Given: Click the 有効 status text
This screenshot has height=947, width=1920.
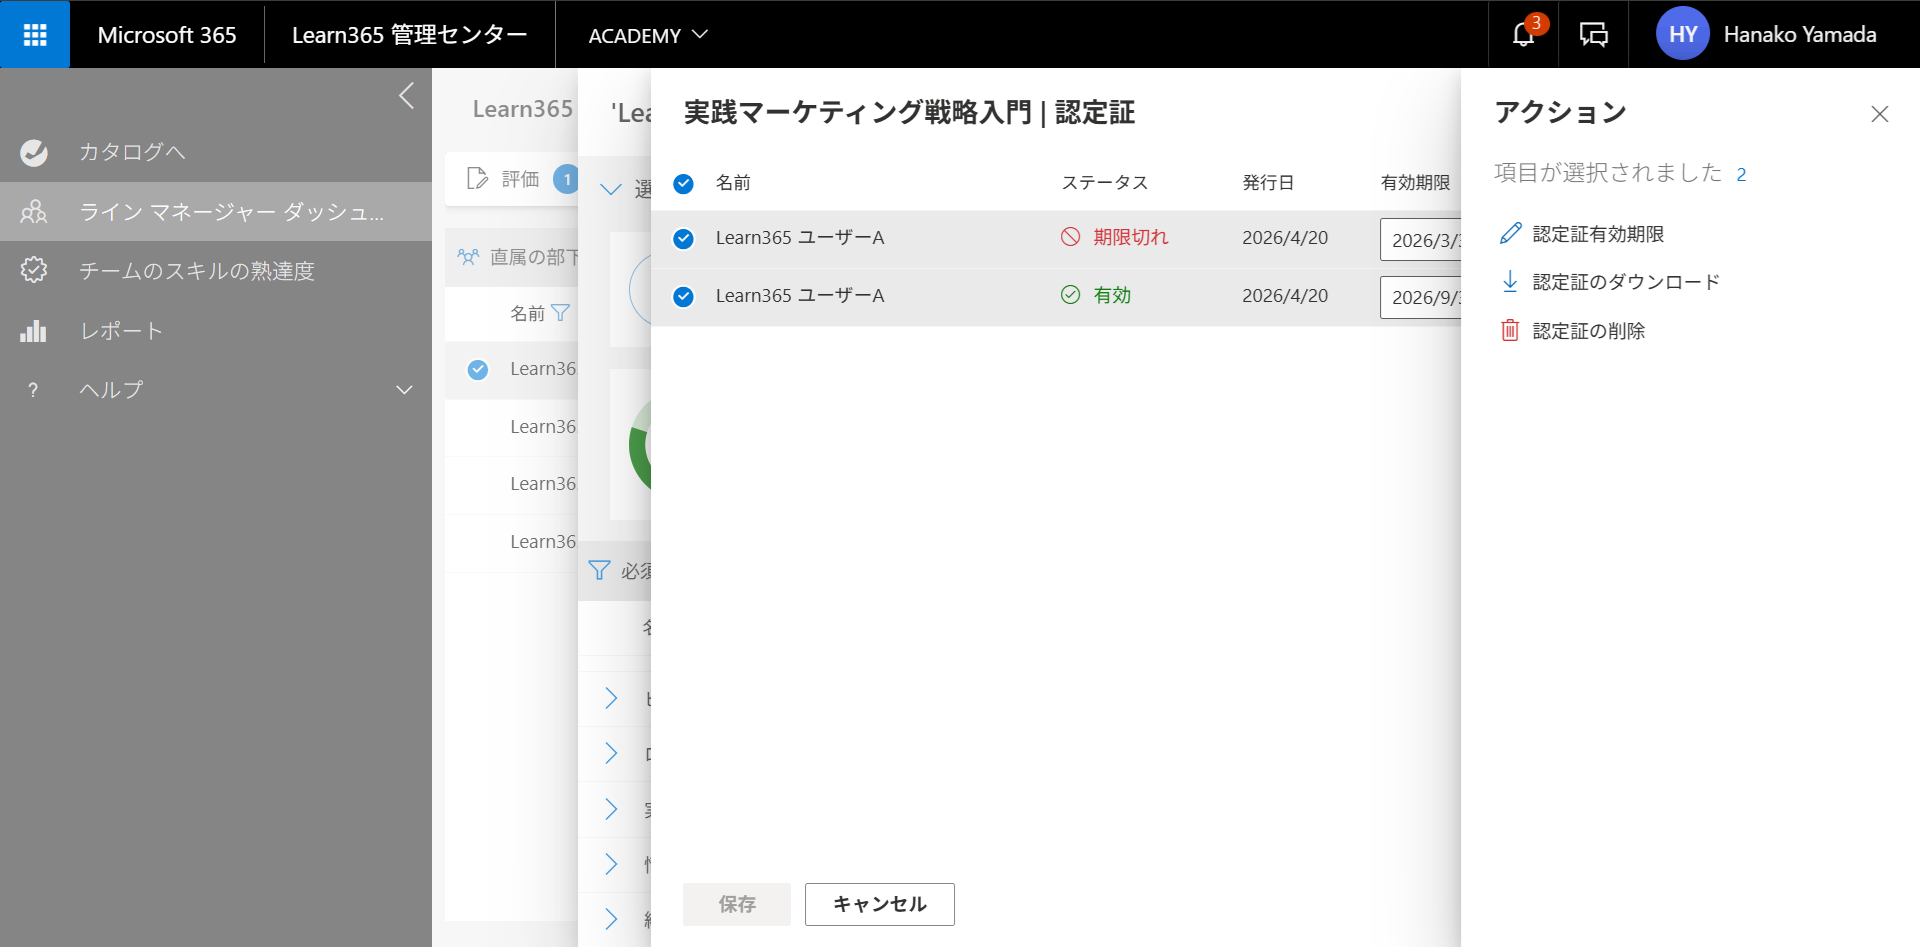Looking at the screenshot, I should (1112, 295).
